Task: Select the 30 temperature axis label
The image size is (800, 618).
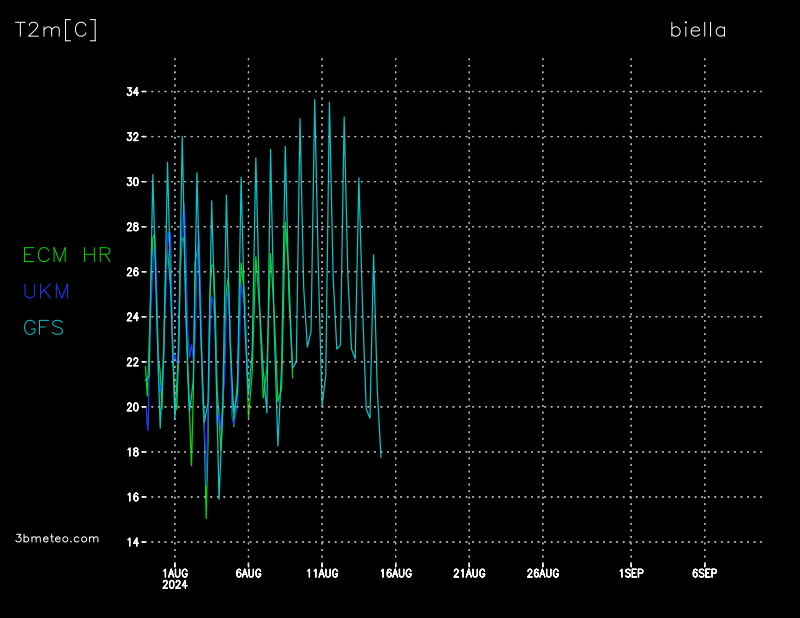Action: [131, 182]
